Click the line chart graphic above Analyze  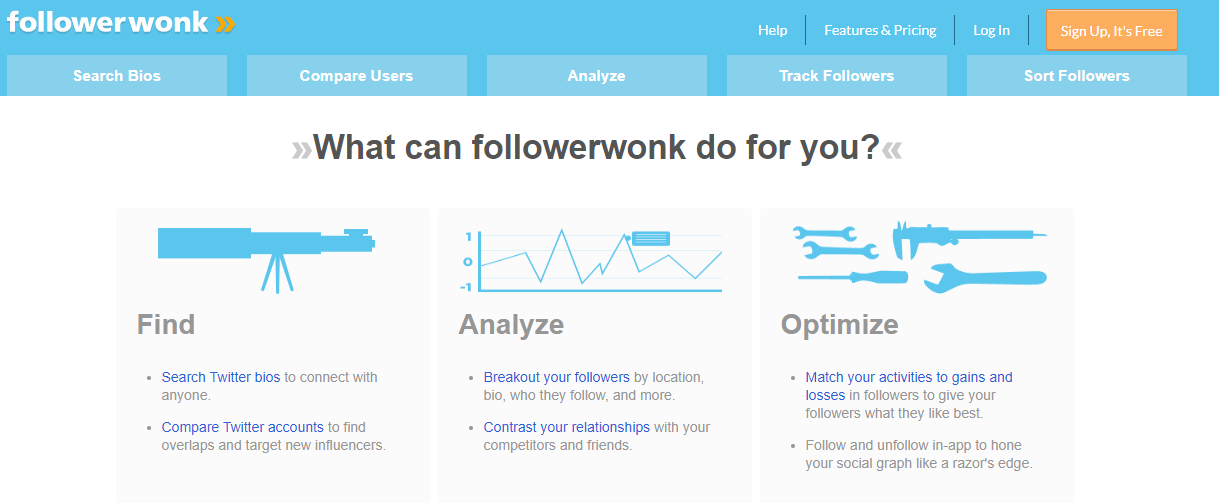pos(594,261)
